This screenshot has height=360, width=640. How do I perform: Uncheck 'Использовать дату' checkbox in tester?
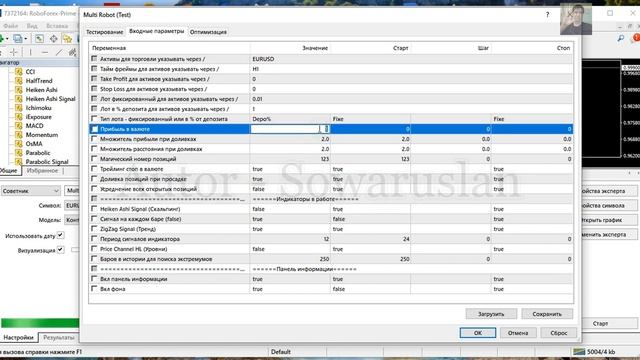click(60, 235)
